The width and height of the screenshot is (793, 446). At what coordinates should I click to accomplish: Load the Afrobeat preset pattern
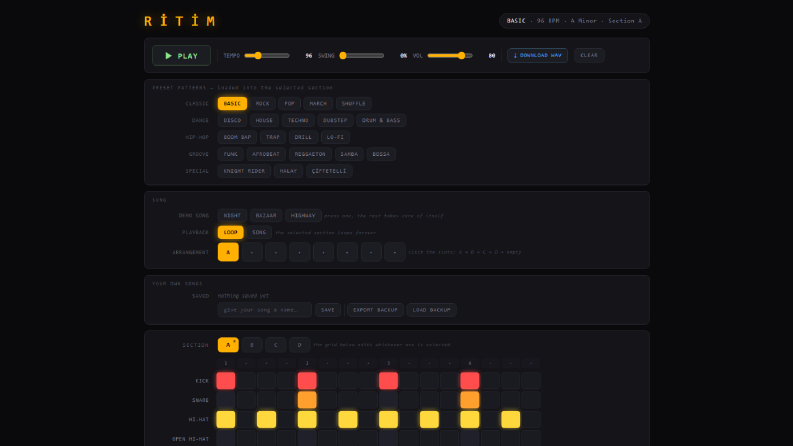pyautogui.click(x=266, y=154)
